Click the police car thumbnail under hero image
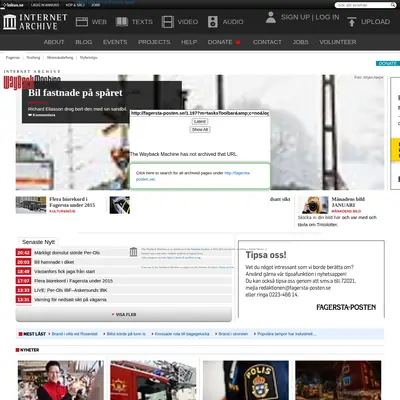 click(120, 205)
